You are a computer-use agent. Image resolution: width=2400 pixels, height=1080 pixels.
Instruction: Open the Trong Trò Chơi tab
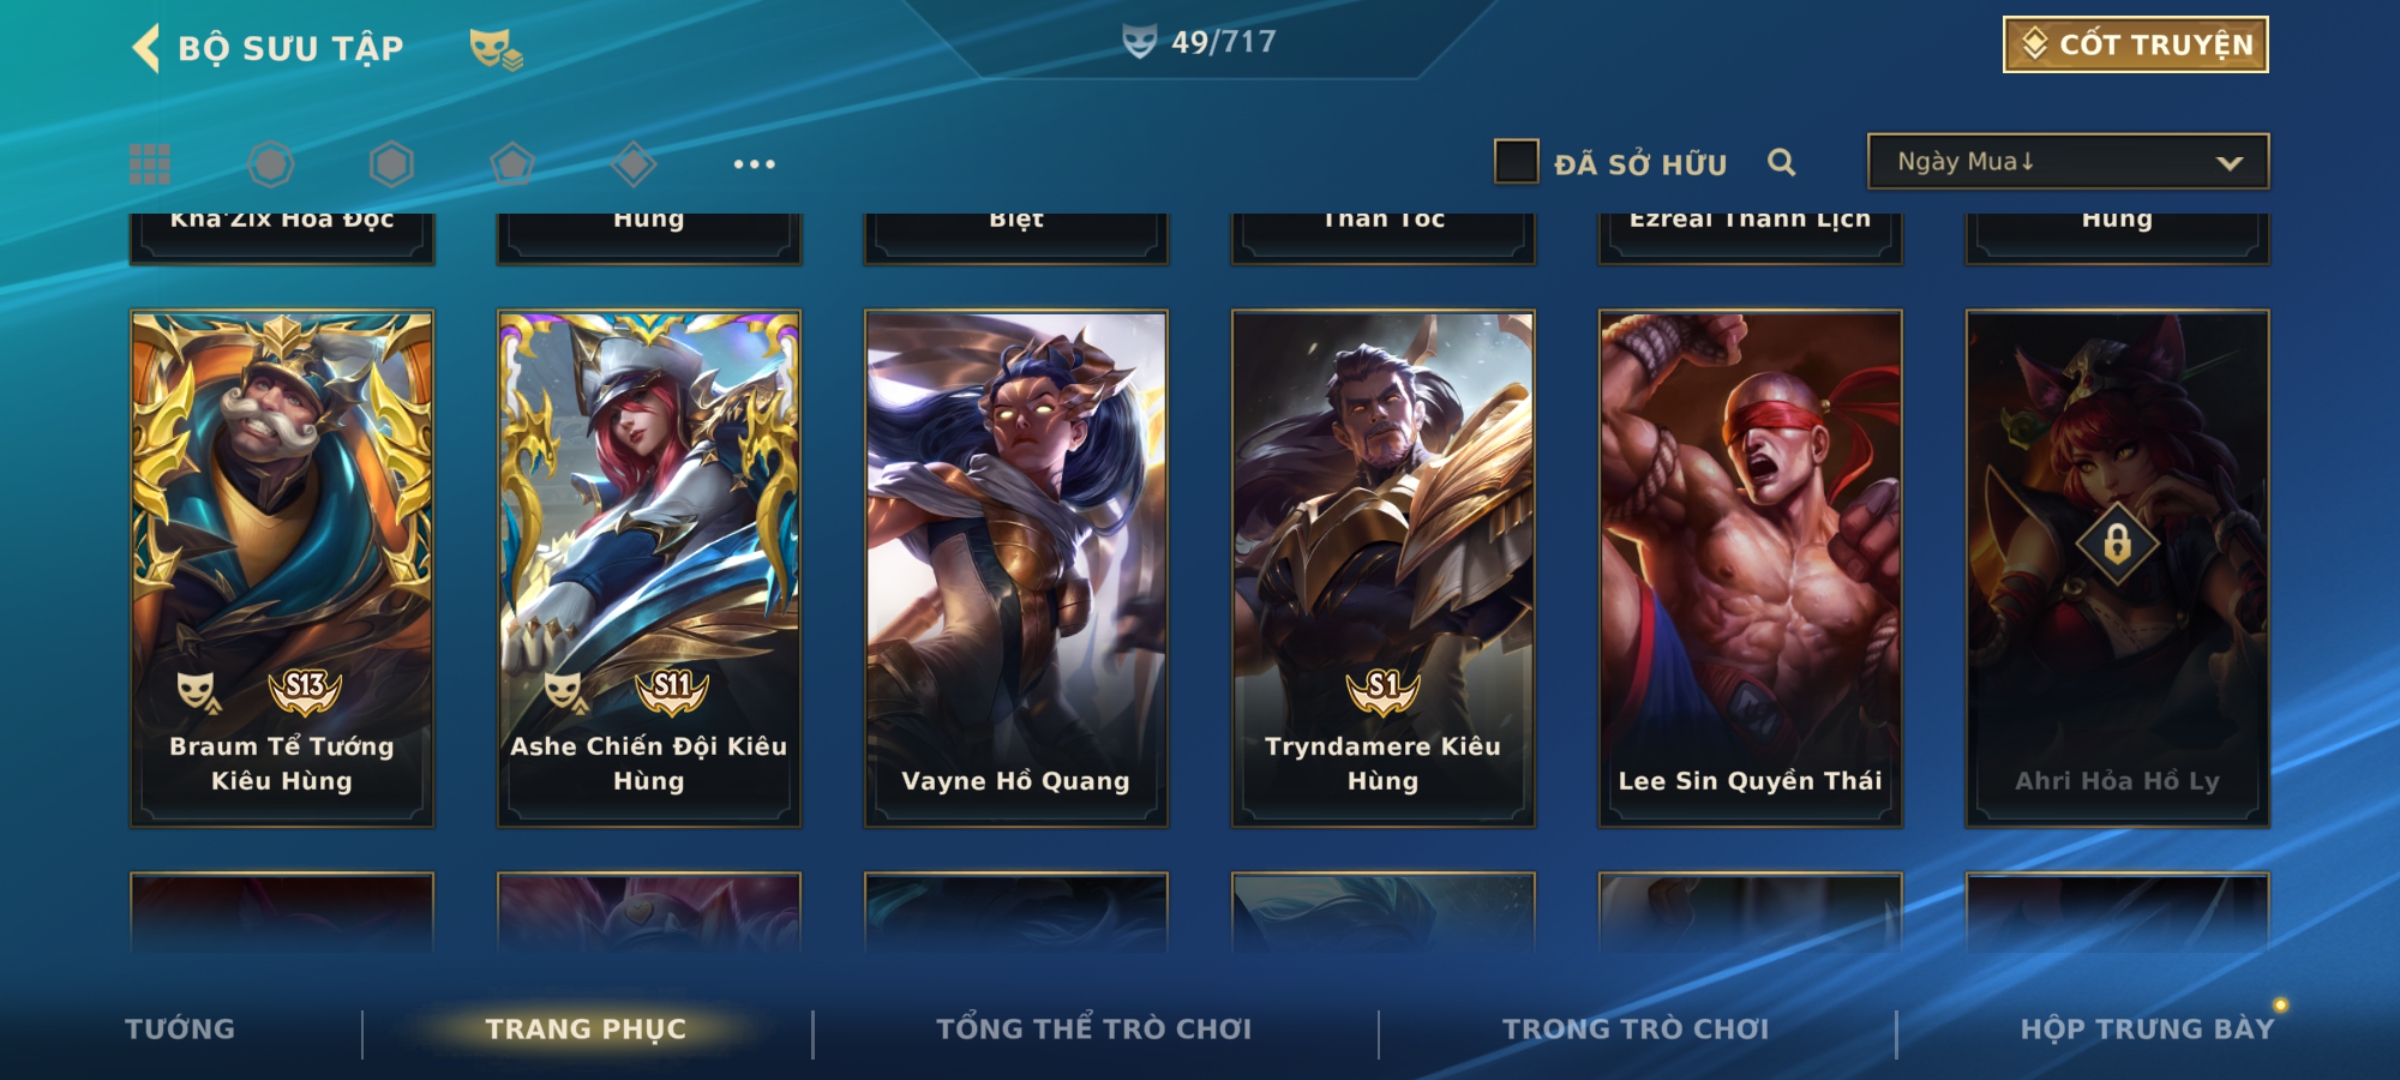[1635, 1029]
